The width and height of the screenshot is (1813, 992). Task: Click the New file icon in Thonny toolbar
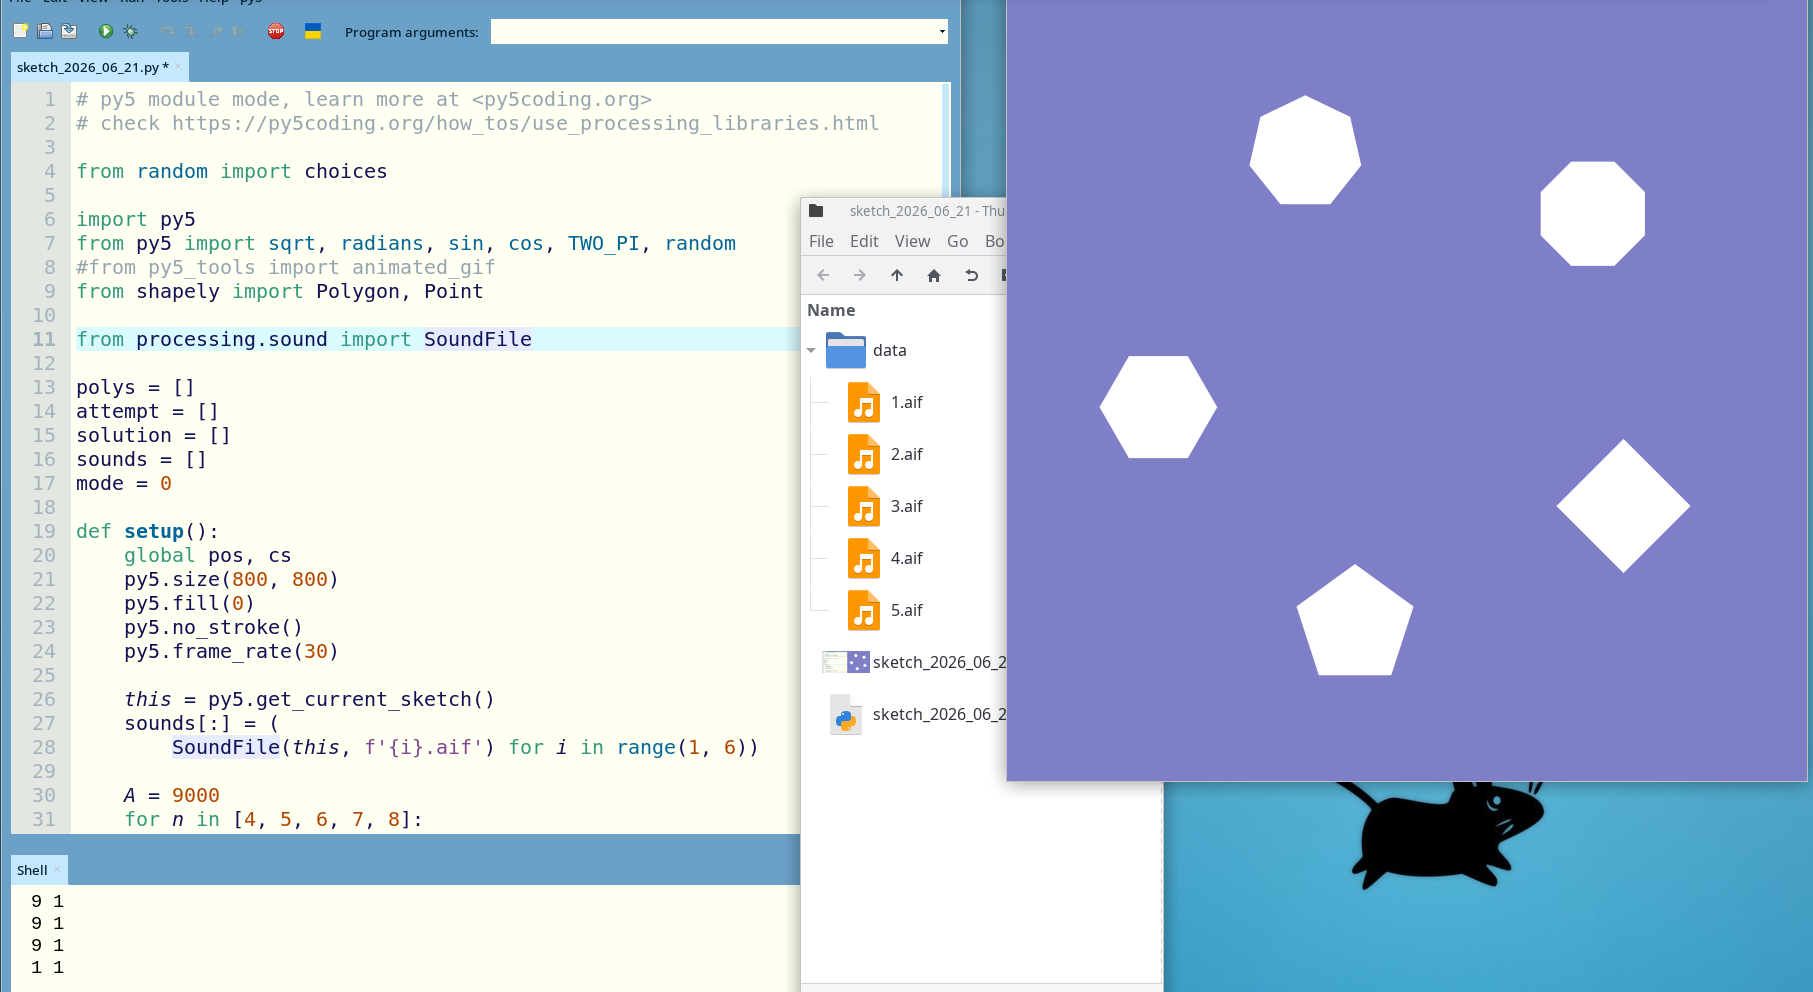(x=21, y=31)
